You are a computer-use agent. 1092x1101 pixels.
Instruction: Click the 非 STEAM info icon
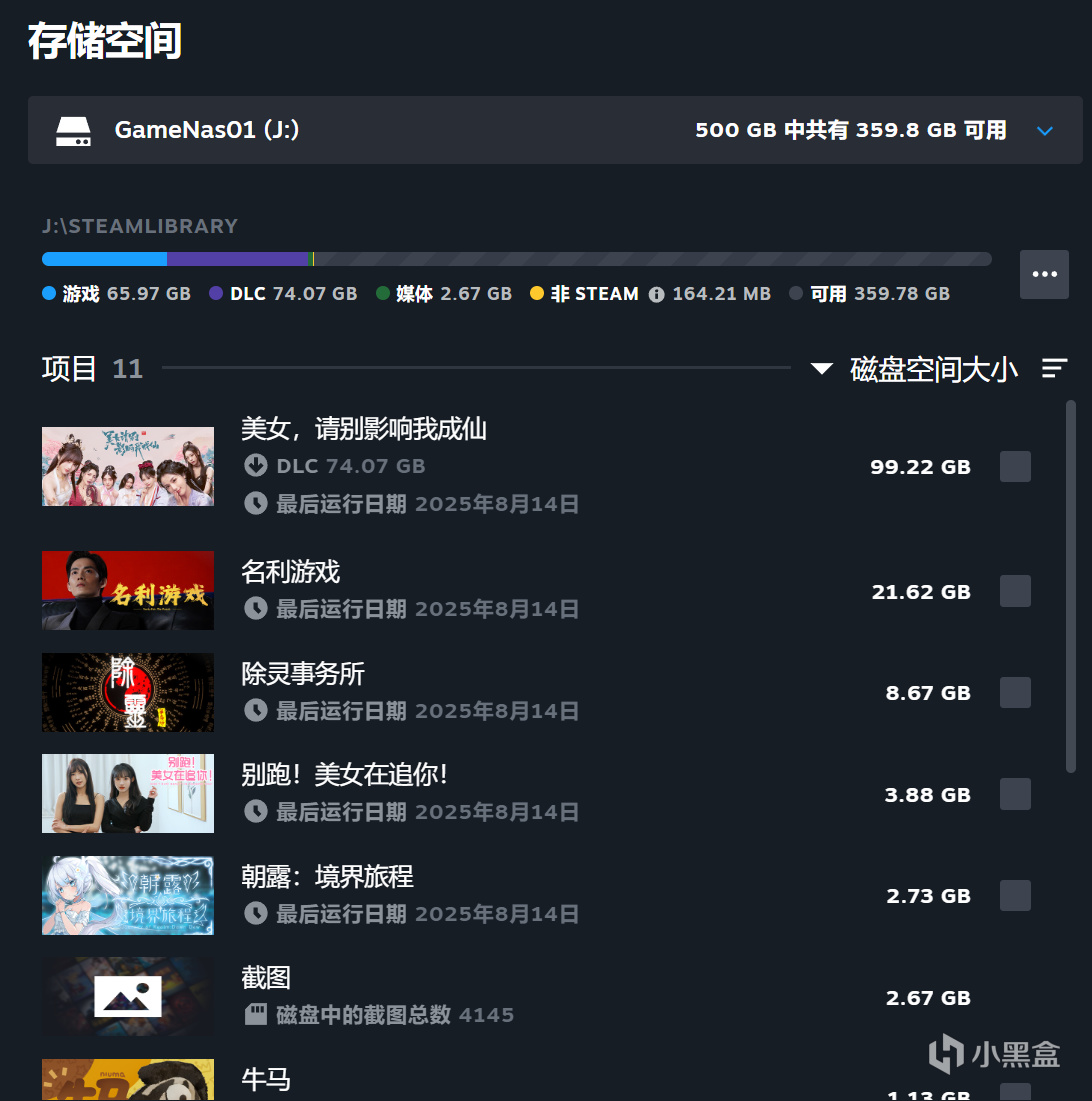(x=656, y=294)
